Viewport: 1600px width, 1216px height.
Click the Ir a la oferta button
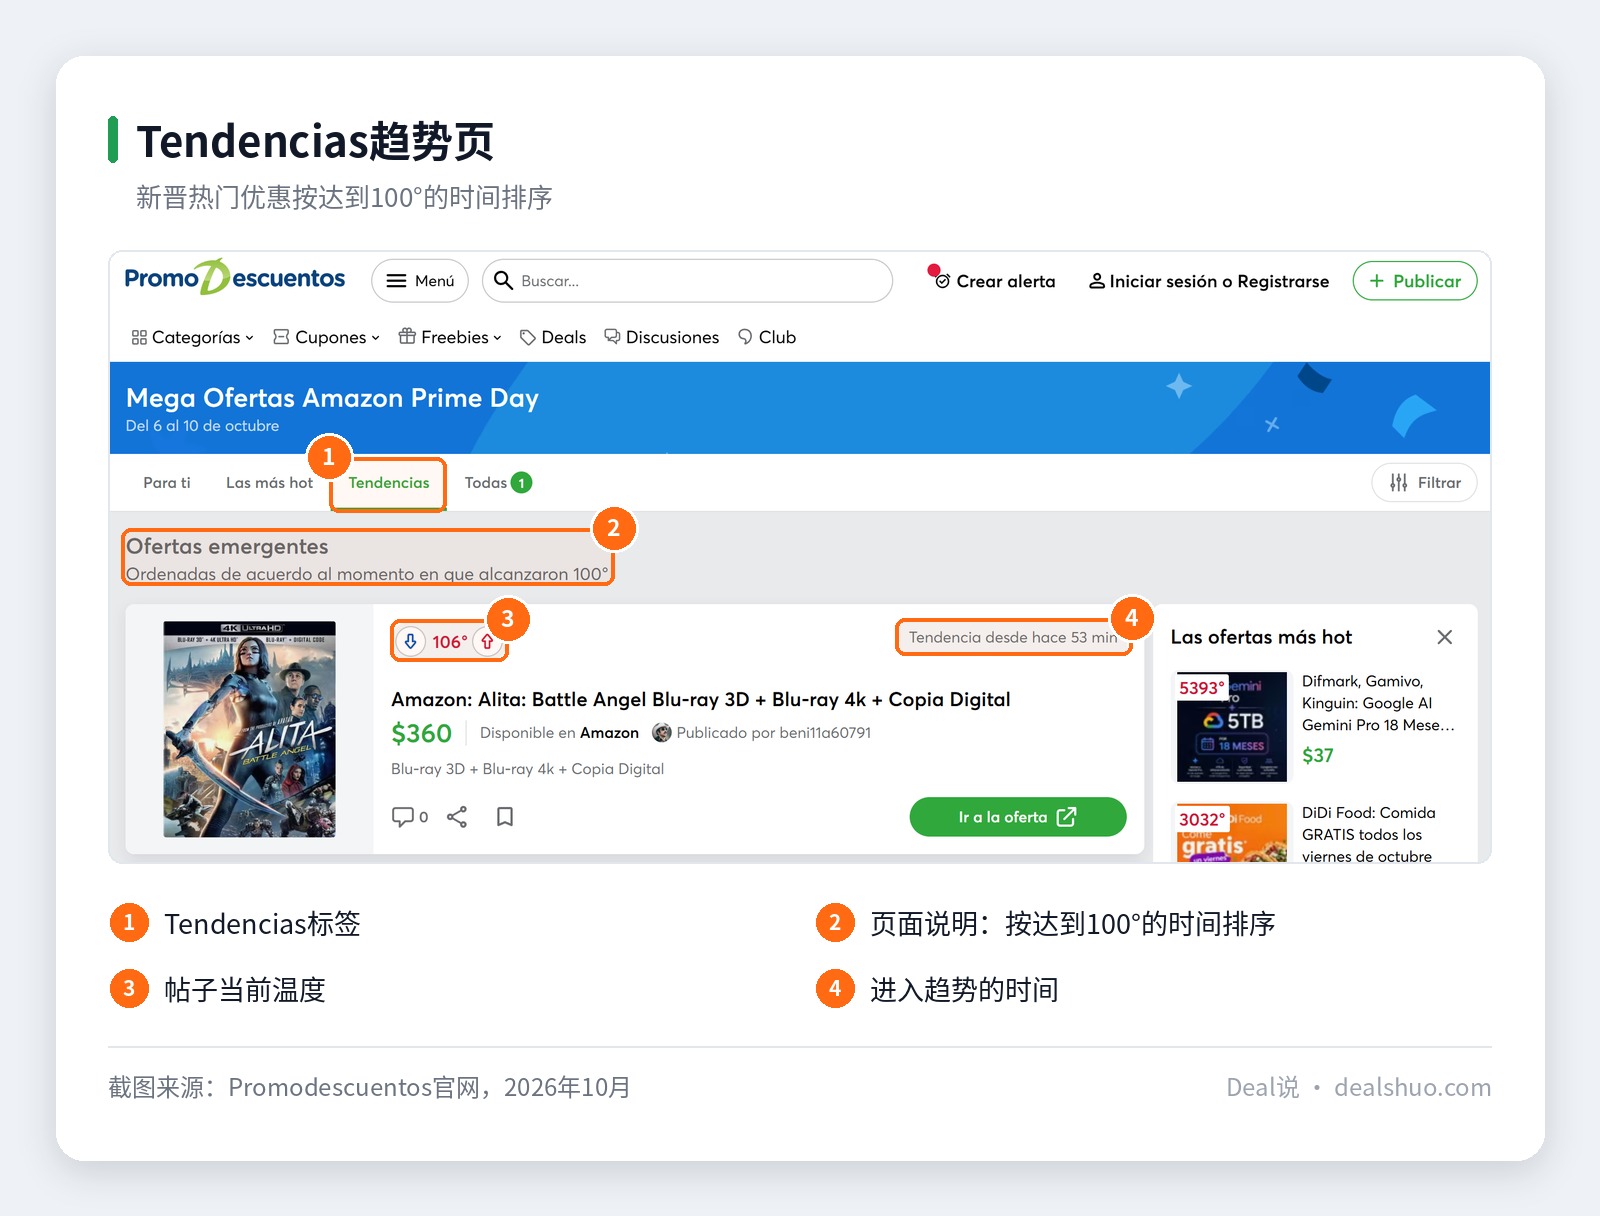pos(1018,817)
